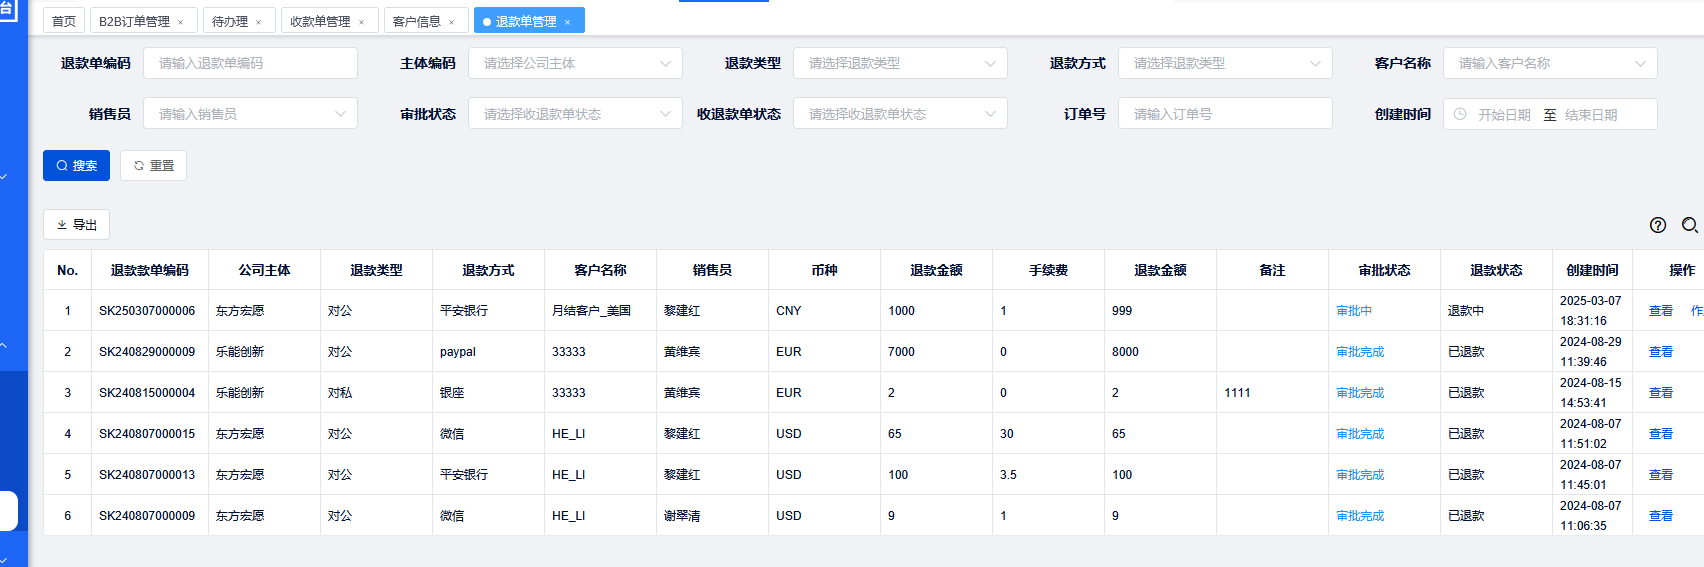Close the 收款单管理 tab
The width and height of the screenshot is (1704, 567).
(x=362, y=22)
